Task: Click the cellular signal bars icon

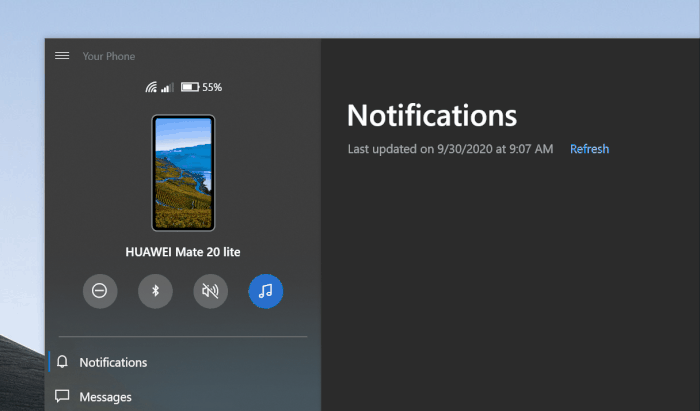Action: tap(167, 87)
